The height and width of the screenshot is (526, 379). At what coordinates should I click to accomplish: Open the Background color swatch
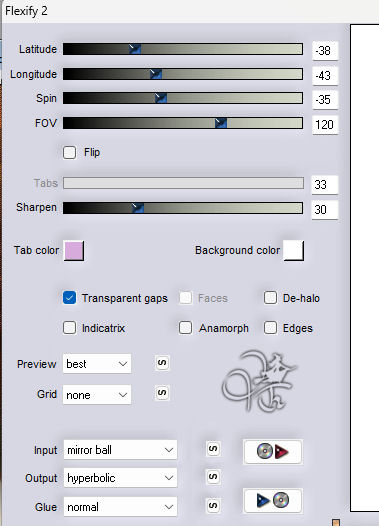click(294, 251)
